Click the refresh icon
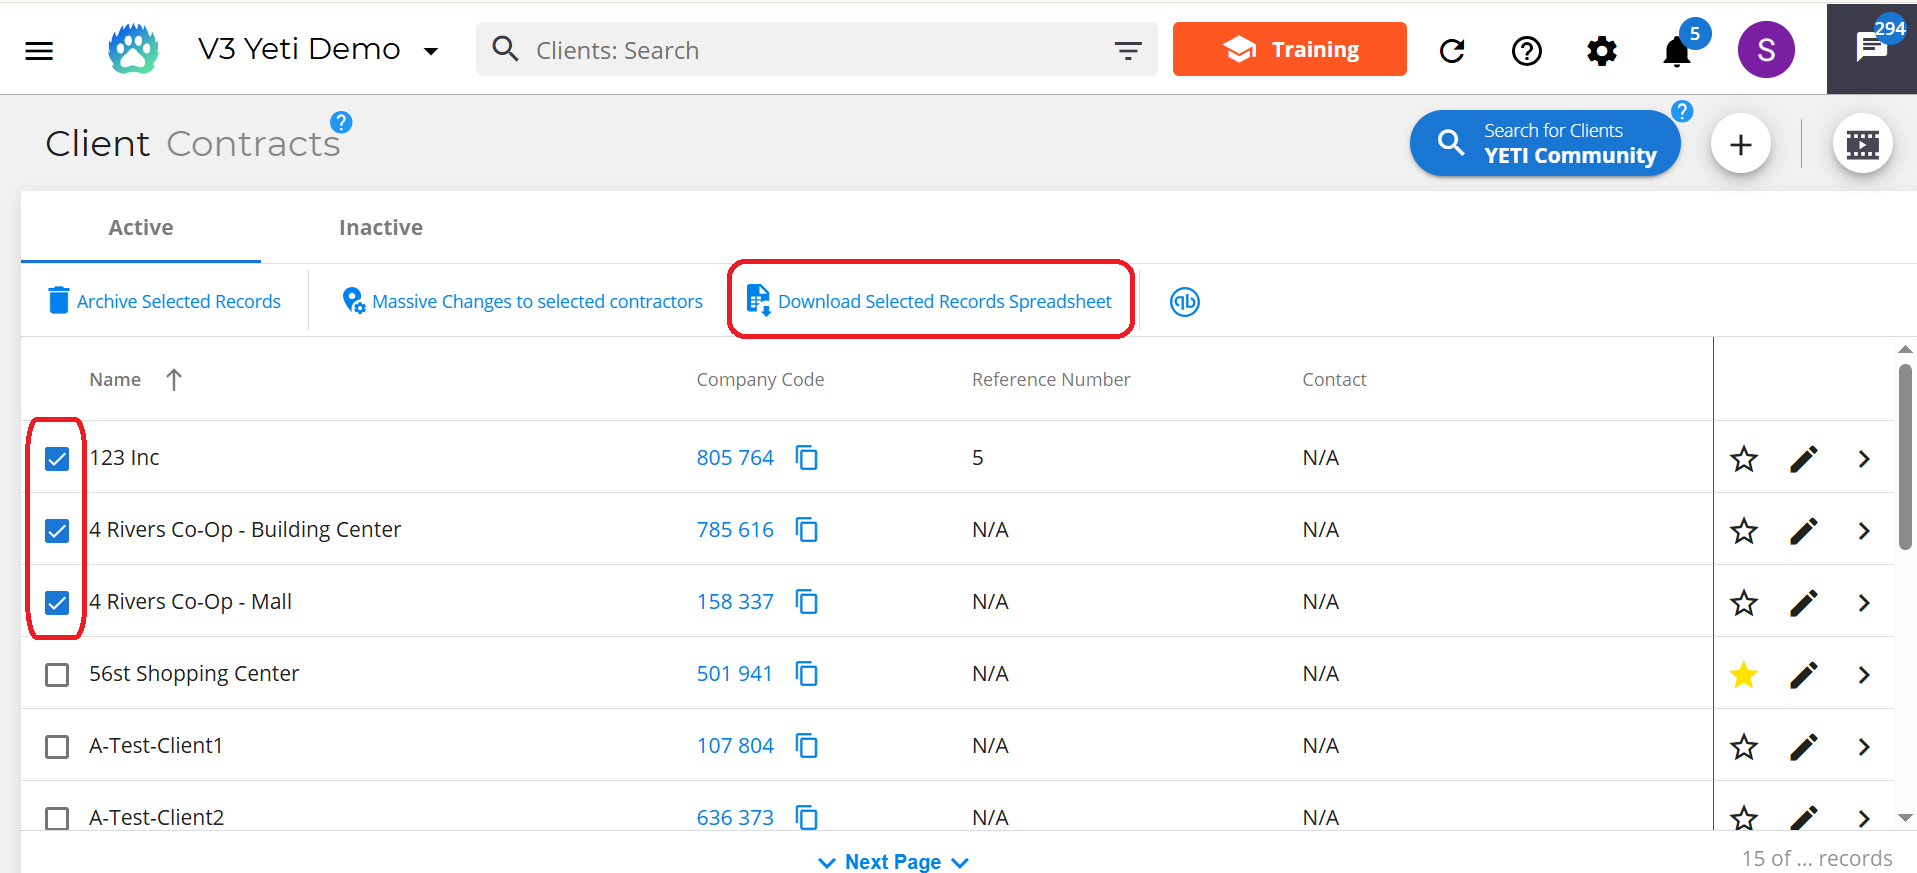 pos(1452,50)
